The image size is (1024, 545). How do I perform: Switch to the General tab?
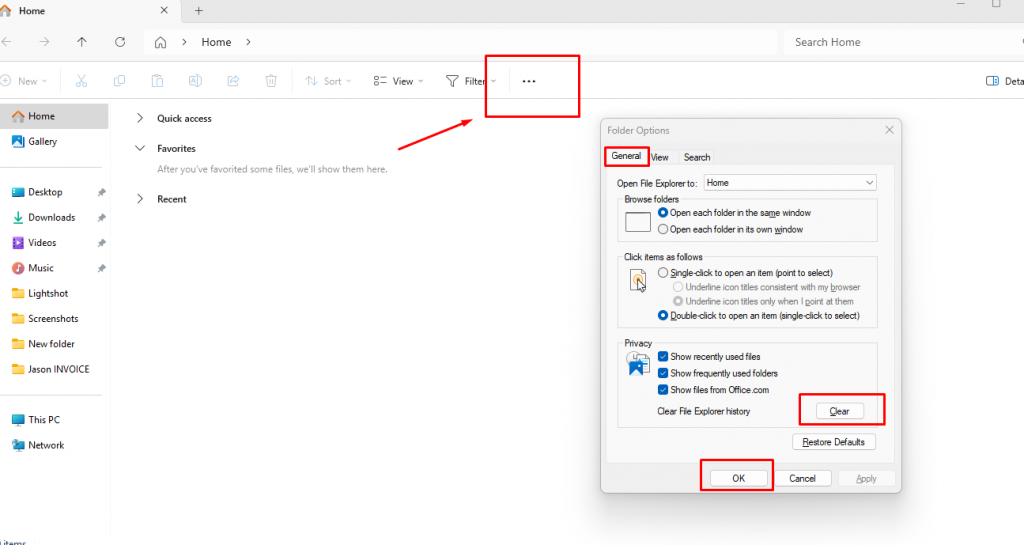626,156
